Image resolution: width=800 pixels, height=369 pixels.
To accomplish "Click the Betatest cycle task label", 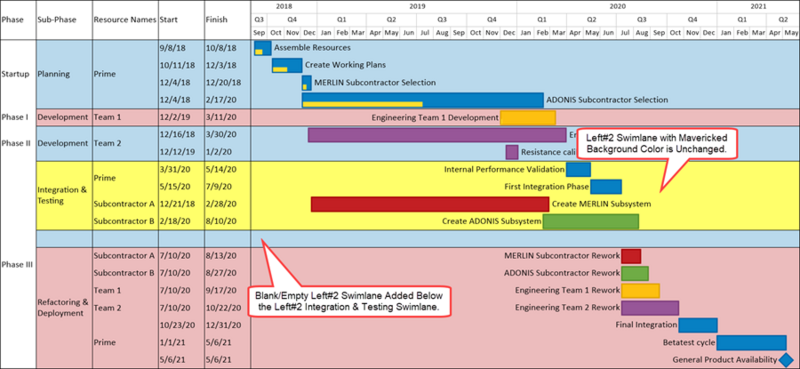I will tap(689, 342).
